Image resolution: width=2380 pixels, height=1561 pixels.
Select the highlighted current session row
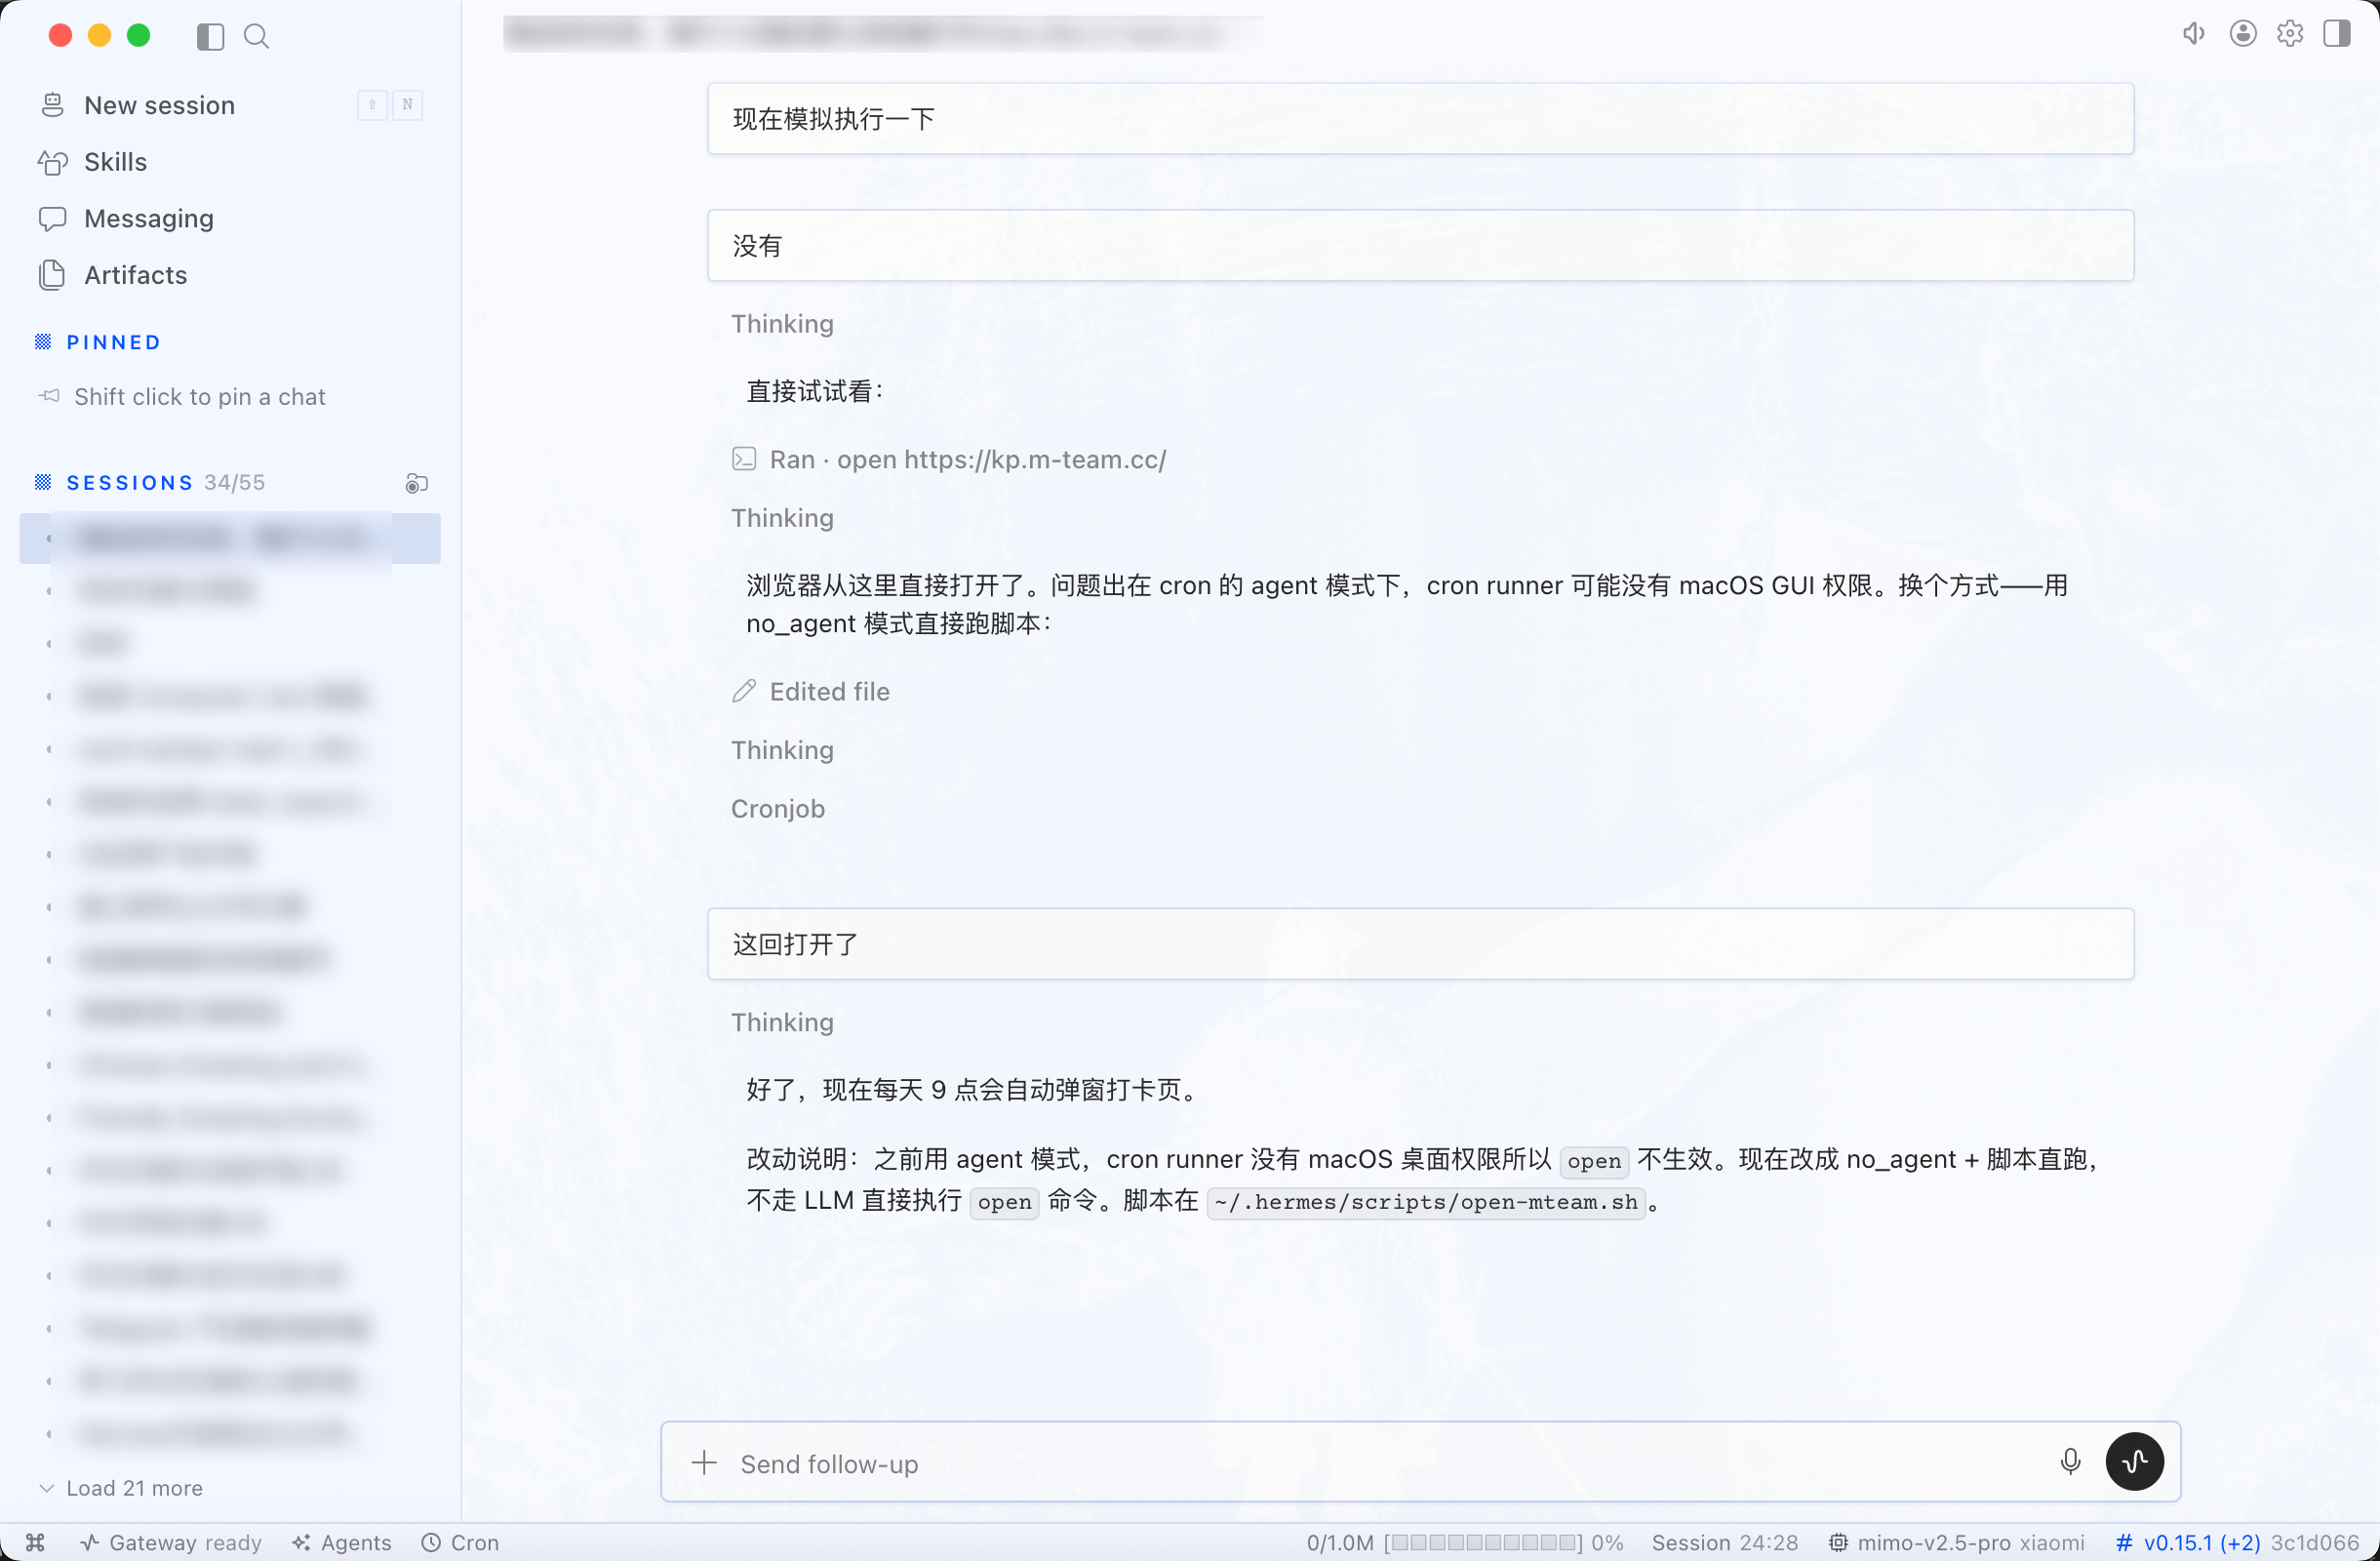pos(230,538)
